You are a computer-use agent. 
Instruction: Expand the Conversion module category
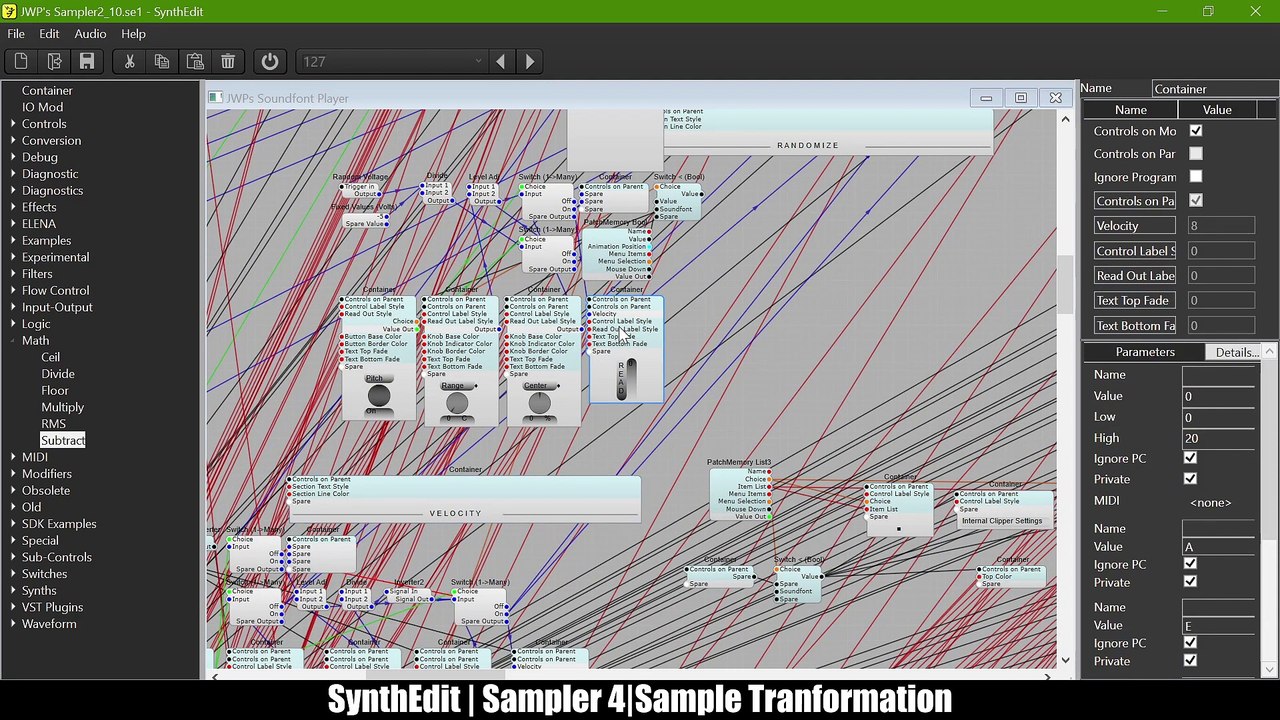(11, 141)
